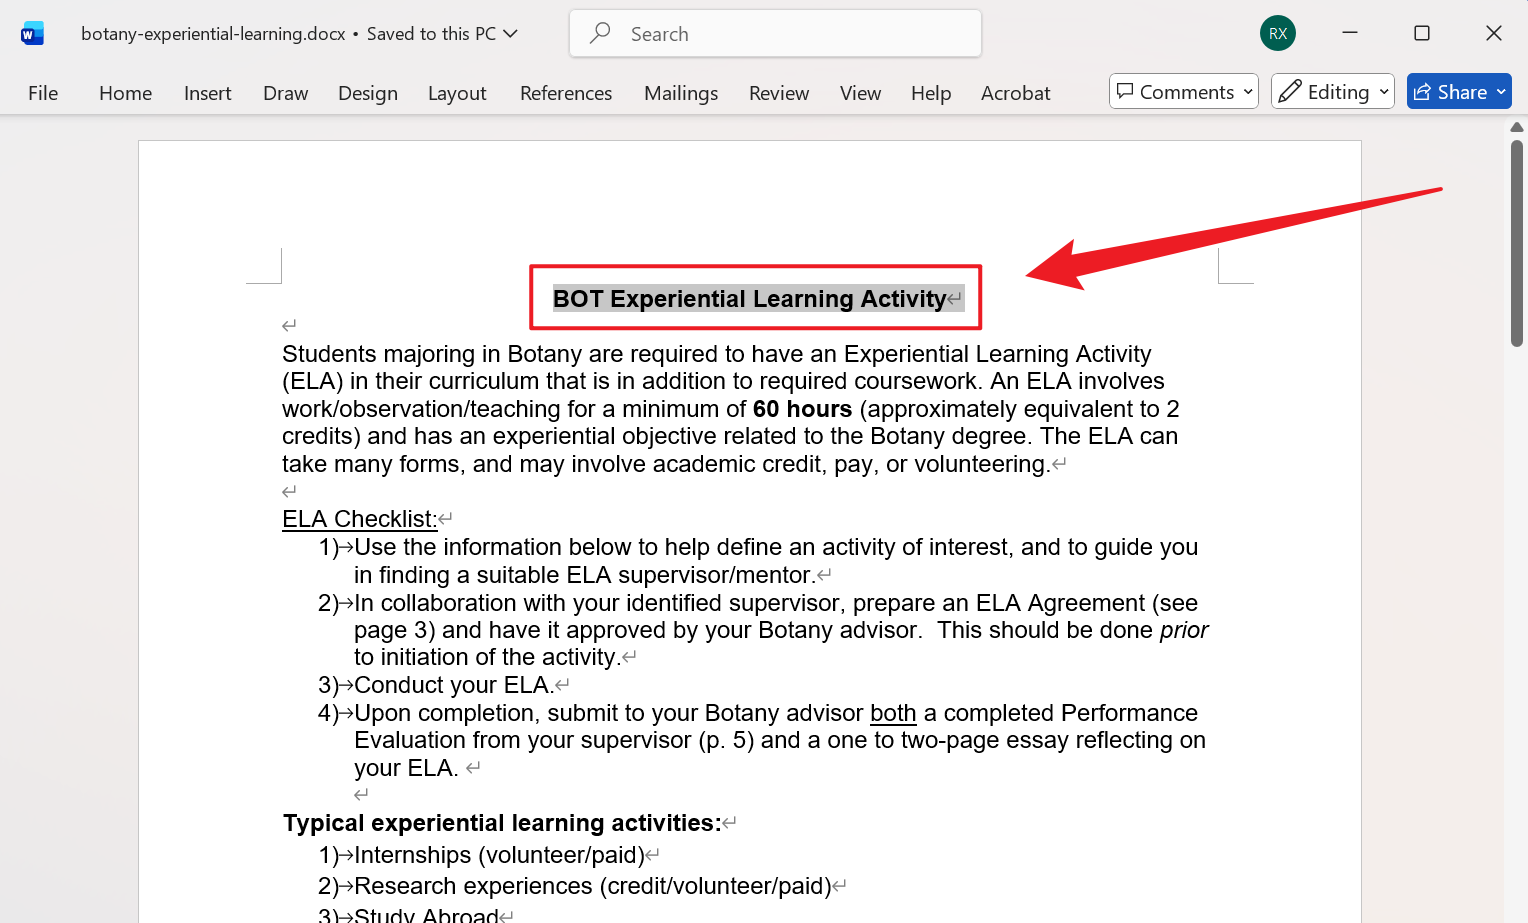This screenshot has width=1528, height=923.
Task: Expand the Saved to this PC dropdown
Action: pyautogui.click(x=442, y=34)
